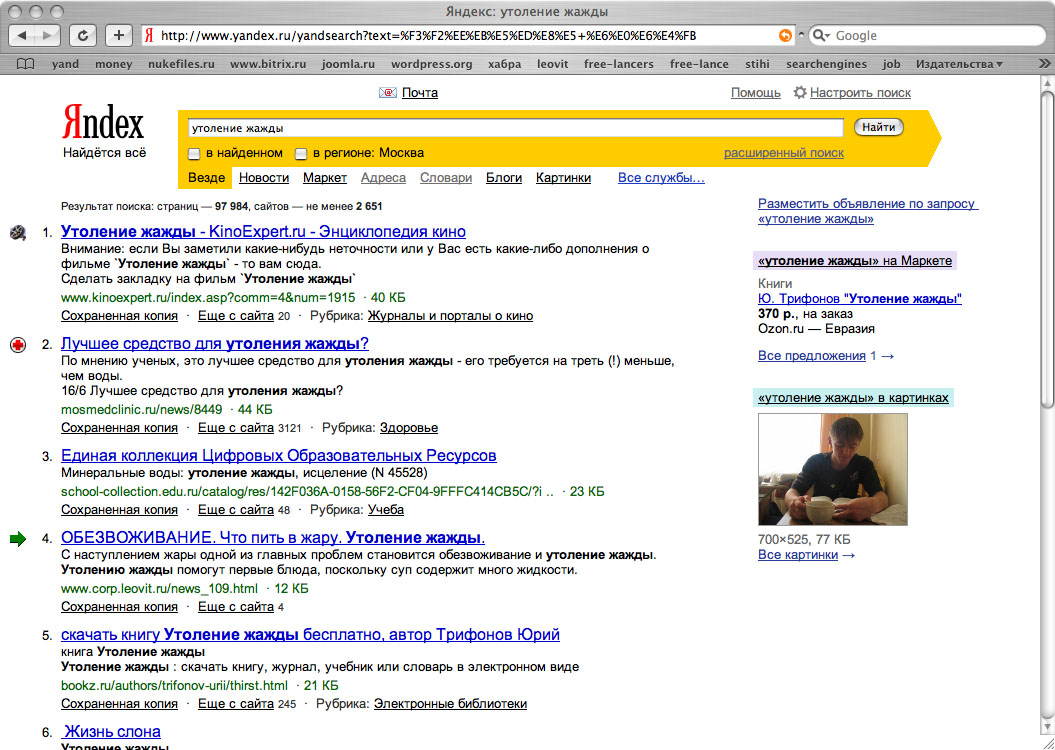This screenshot has width=1055, height=750.
Task: Open '«утоление жажды» на Маркете' heading link
Action: pos(854,261)
